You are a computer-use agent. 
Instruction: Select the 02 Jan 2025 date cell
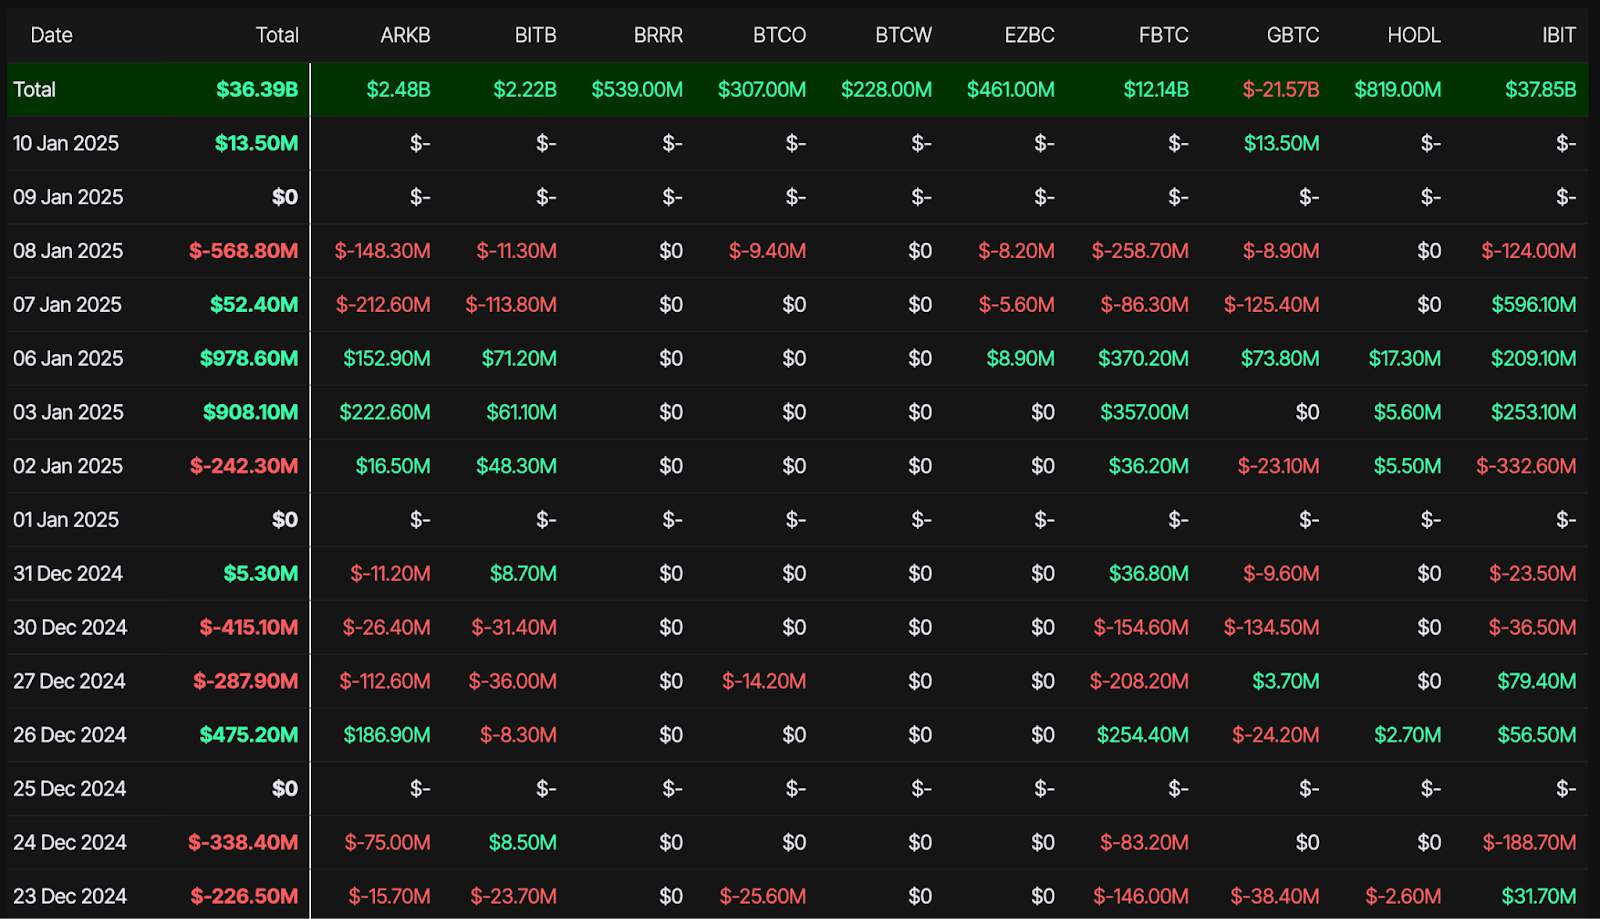coord(68,466)
